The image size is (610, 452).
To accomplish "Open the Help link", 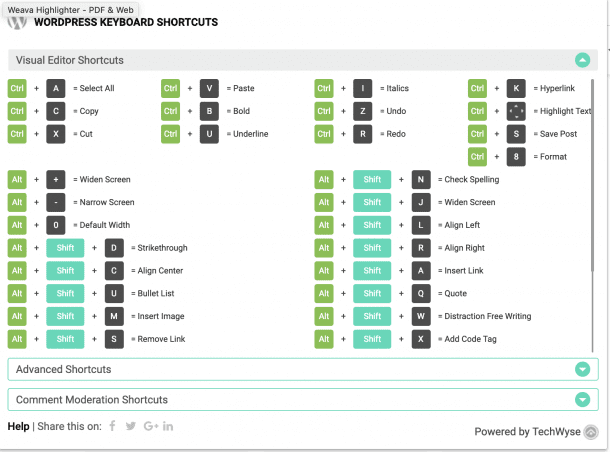I will pos(18,427).
